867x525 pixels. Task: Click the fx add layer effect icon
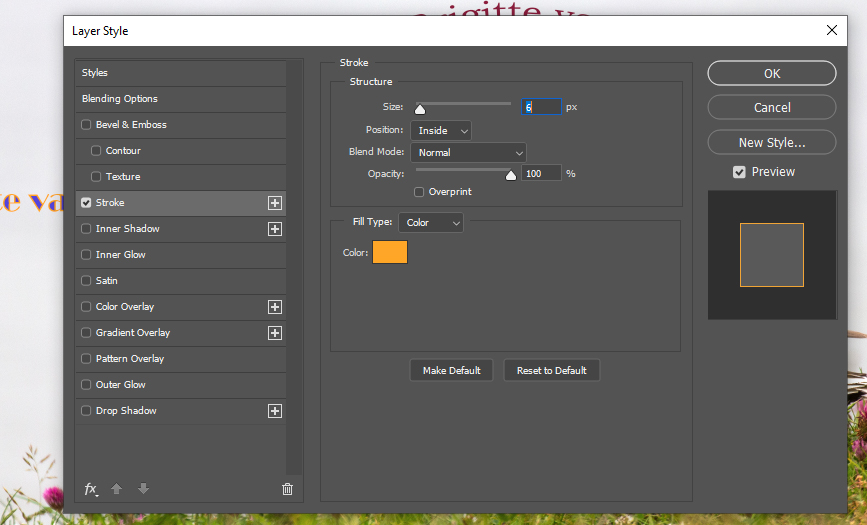[91, 489]
